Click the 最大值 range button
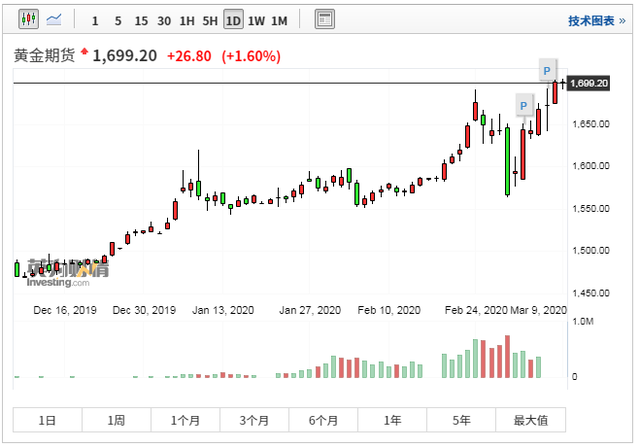640x448 pixels. pyautogui.click(x=530, y=420)
